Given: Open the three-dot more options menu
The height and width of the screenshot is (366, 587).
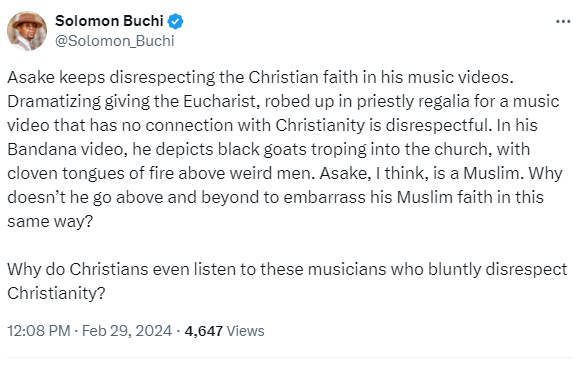Looking at the screenshot, I should [x=563, y=21].
